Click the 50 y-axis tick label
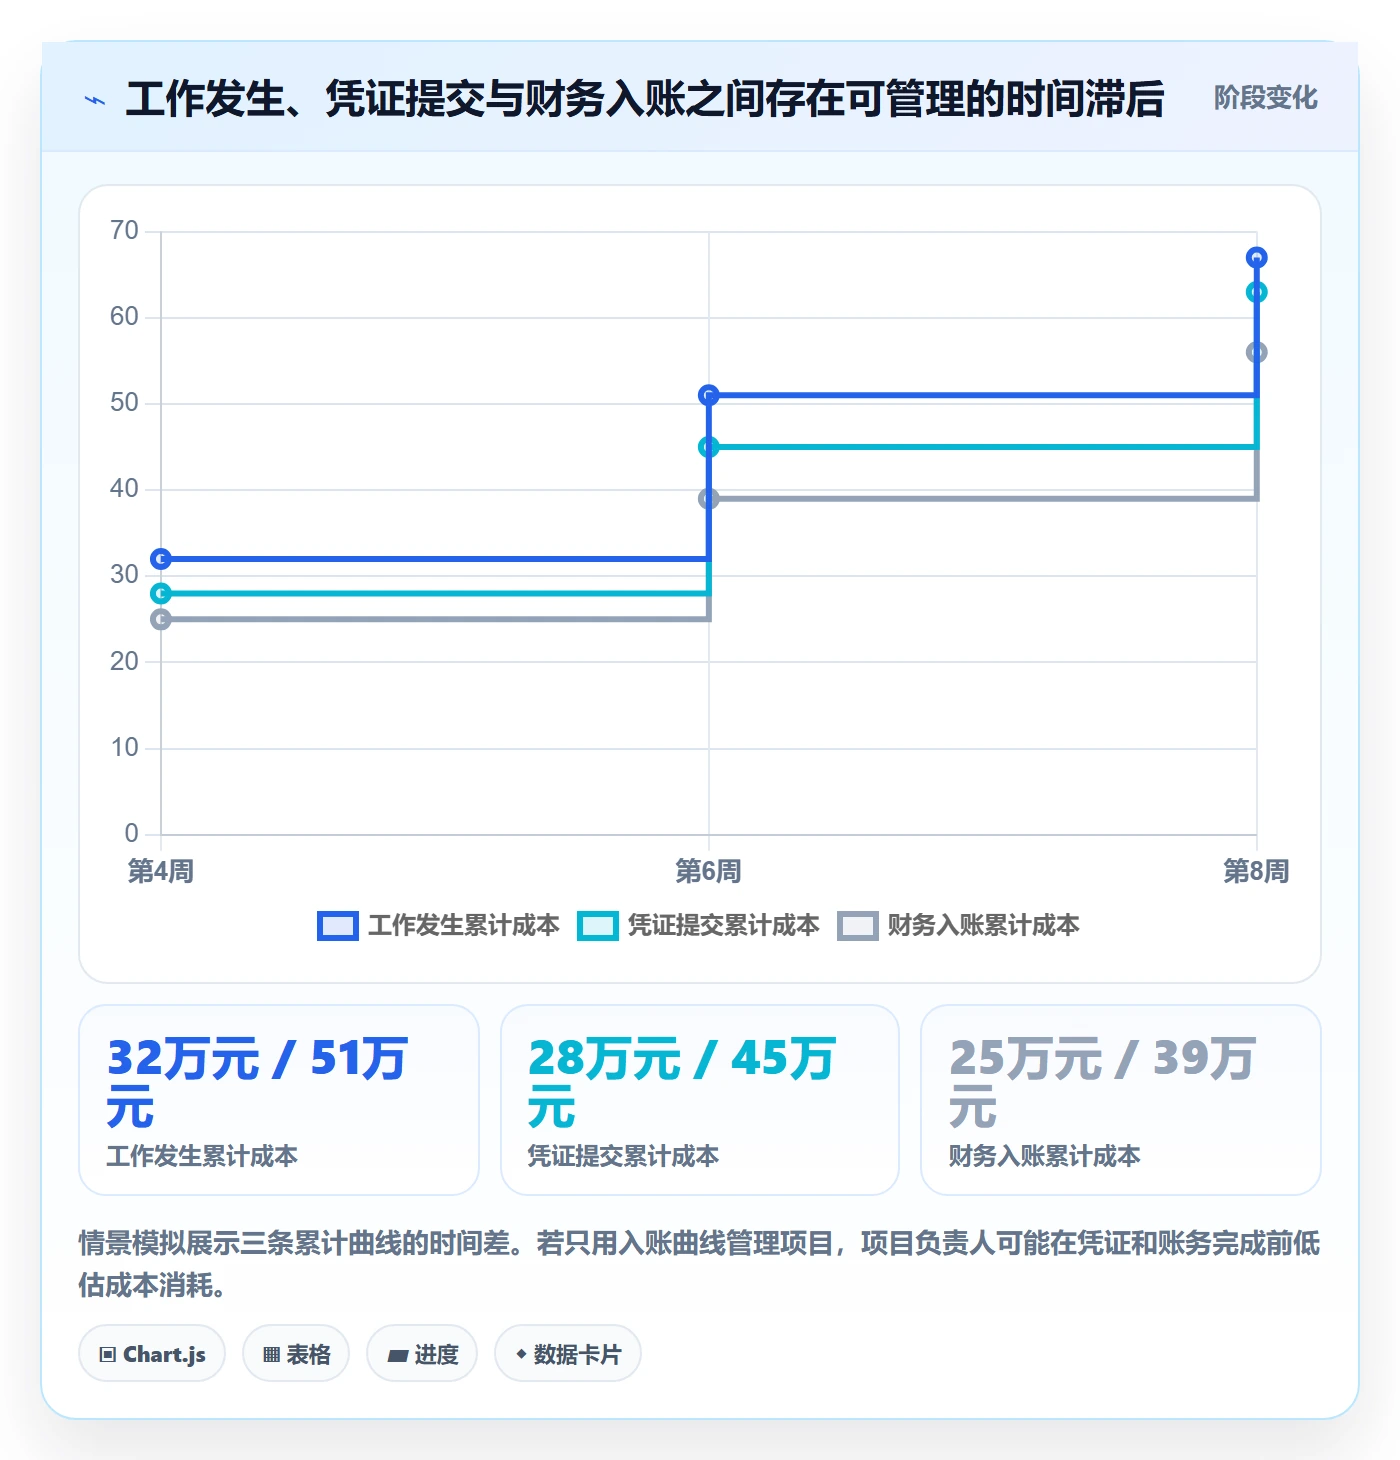The image size is (1400, 1460). (125, 403)
